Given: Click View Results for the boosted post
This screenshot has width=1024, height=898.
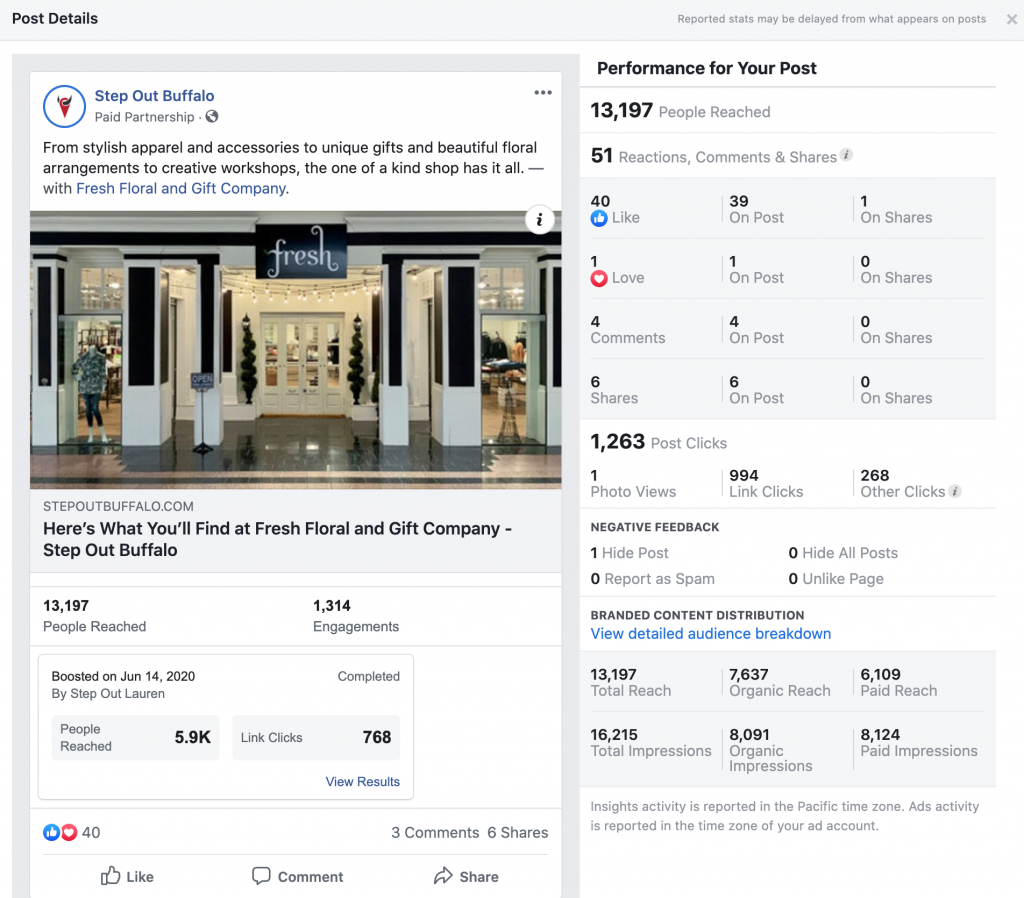Looking at the screenshot, I should [x=362, y=781].
